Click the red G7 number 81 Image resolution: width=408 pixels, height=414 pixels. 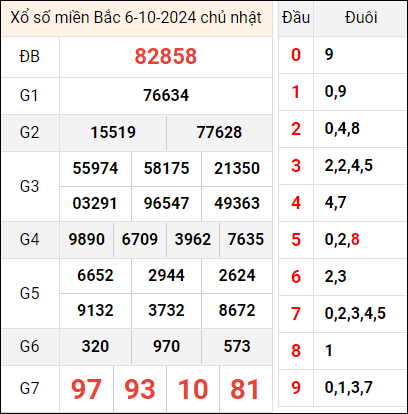click(x=245, y=389)
